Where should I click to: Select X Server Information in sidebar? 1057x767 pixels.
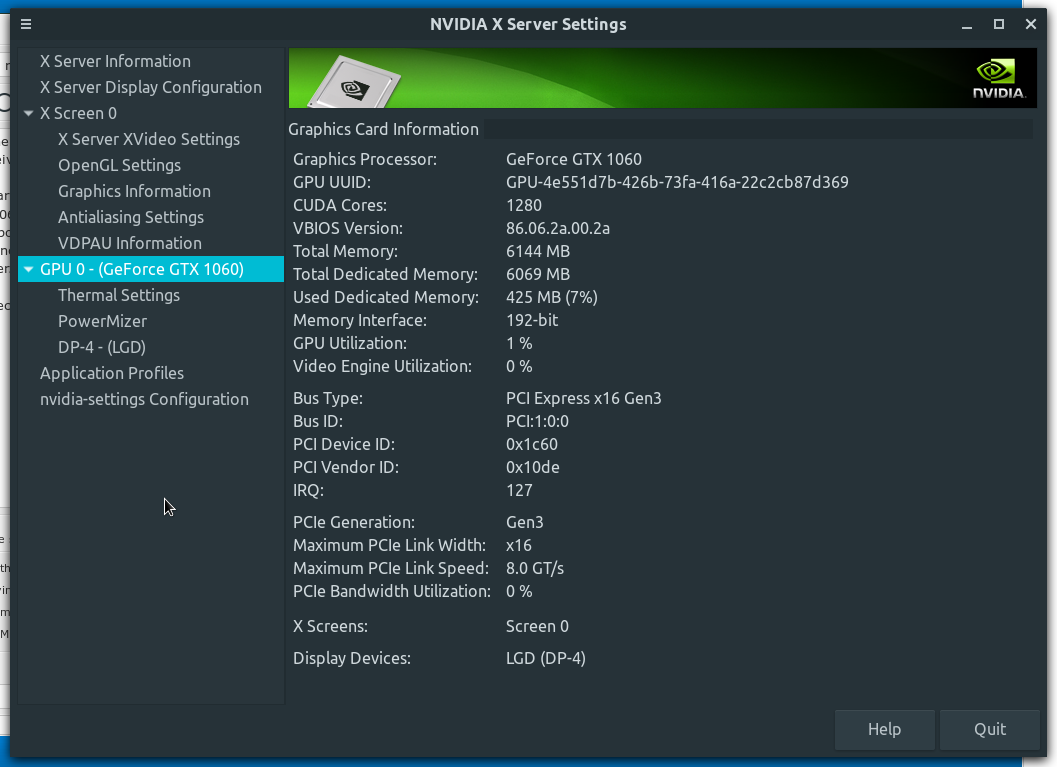coord(115,61)
